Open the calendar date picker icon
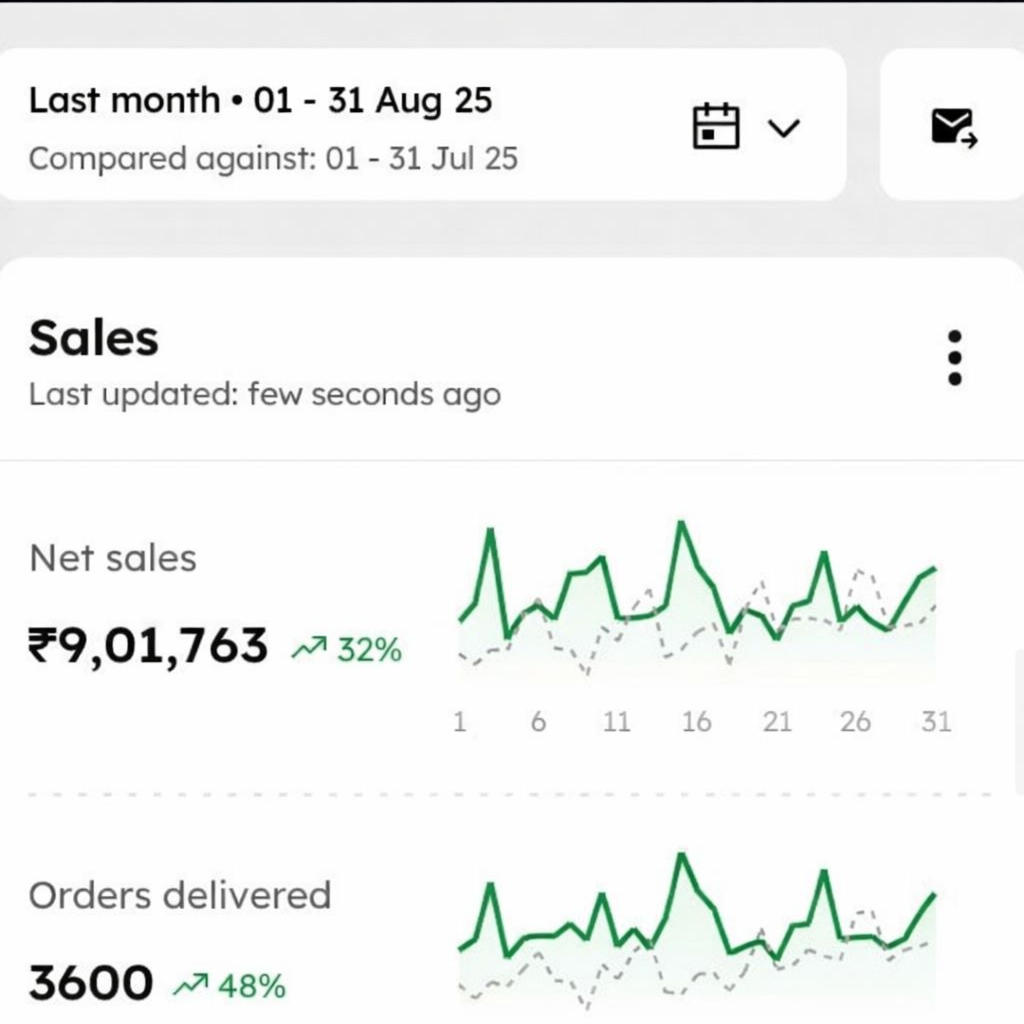Screen dimensions: 1024x1024 click(x=716, y=127)
